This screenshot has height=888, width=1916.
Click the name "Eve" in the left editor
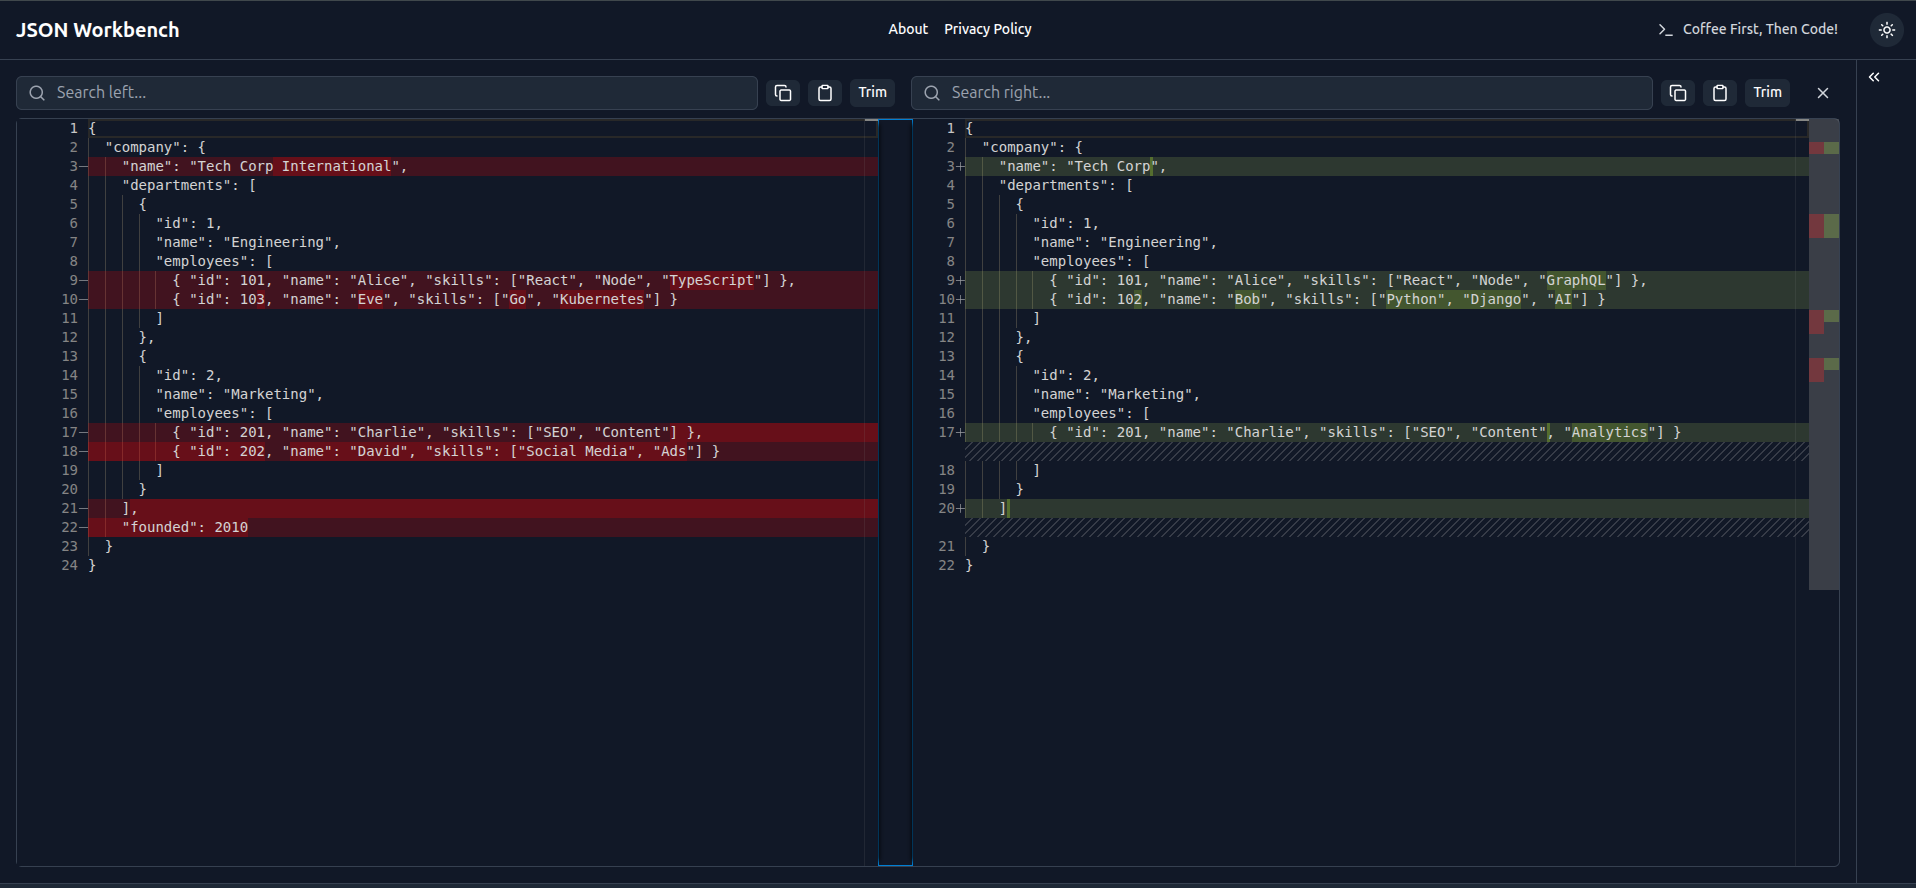370,299
